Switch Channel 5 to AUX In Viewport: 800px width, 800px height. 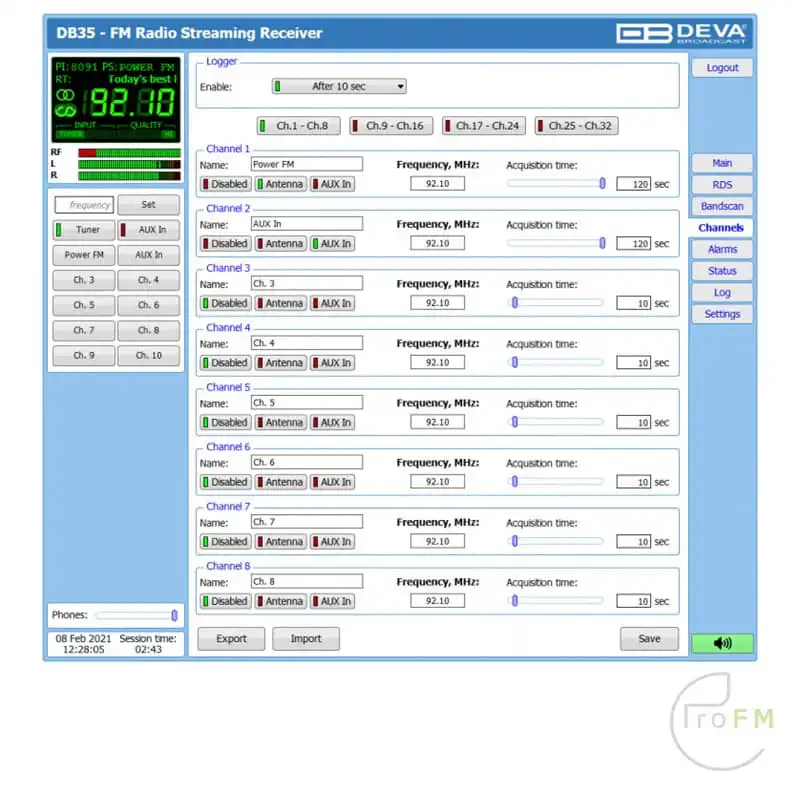tap(331, 422)
